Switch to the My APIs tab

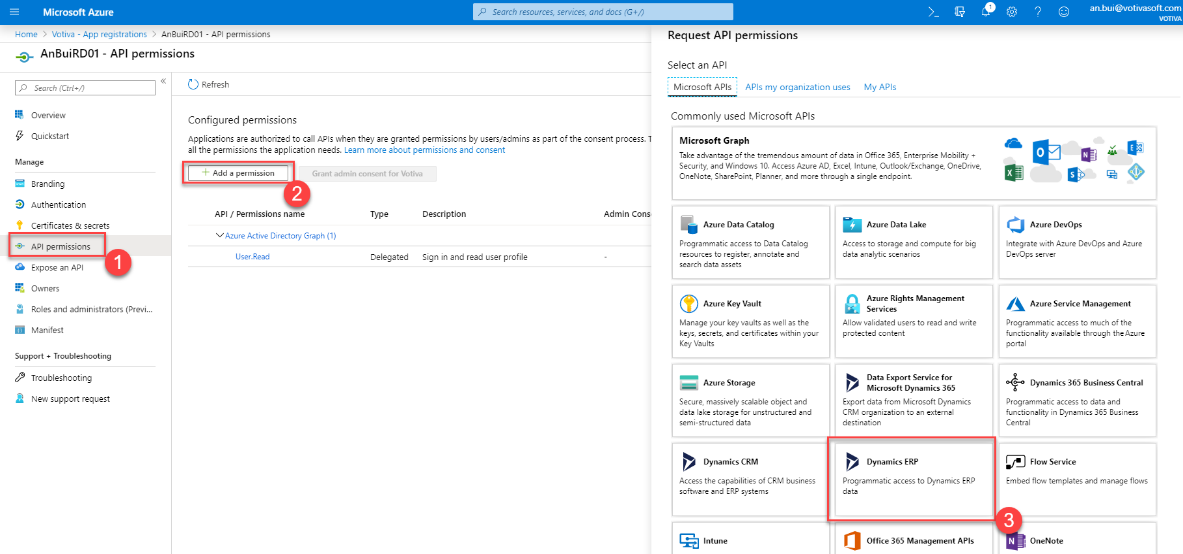coord(880,87)
